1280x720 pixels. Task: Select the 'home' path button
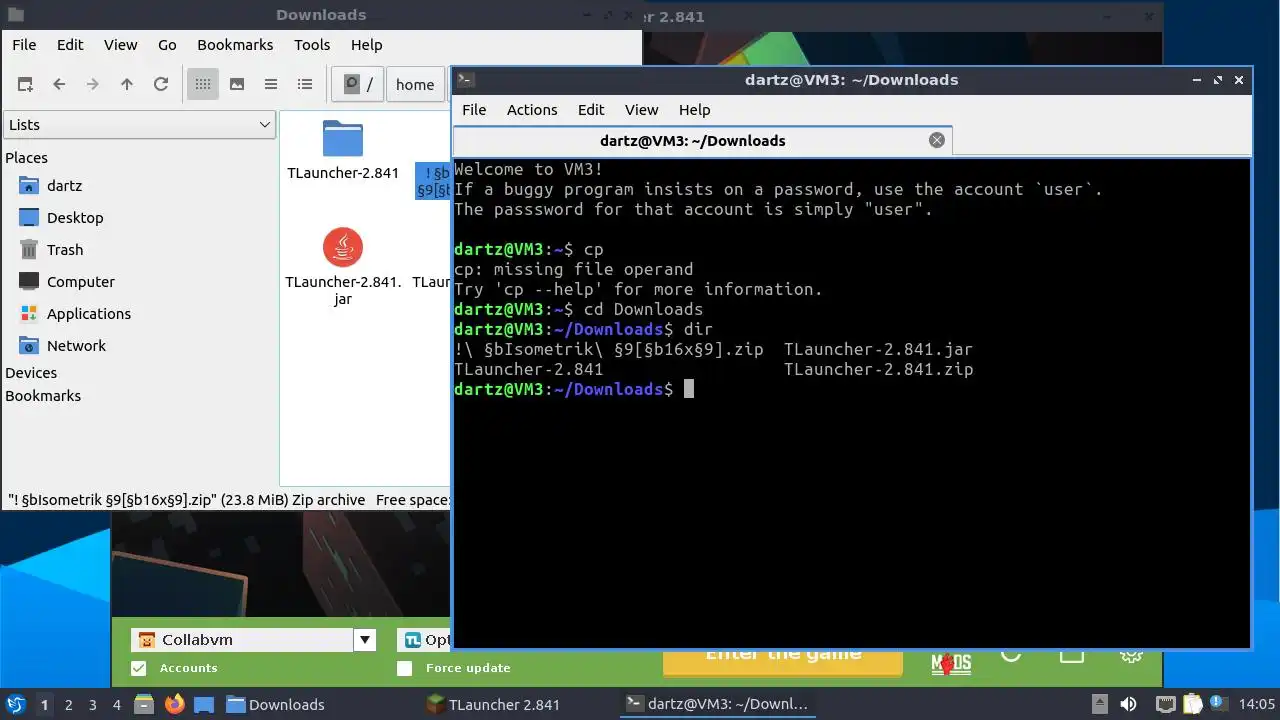click(415, 84)
